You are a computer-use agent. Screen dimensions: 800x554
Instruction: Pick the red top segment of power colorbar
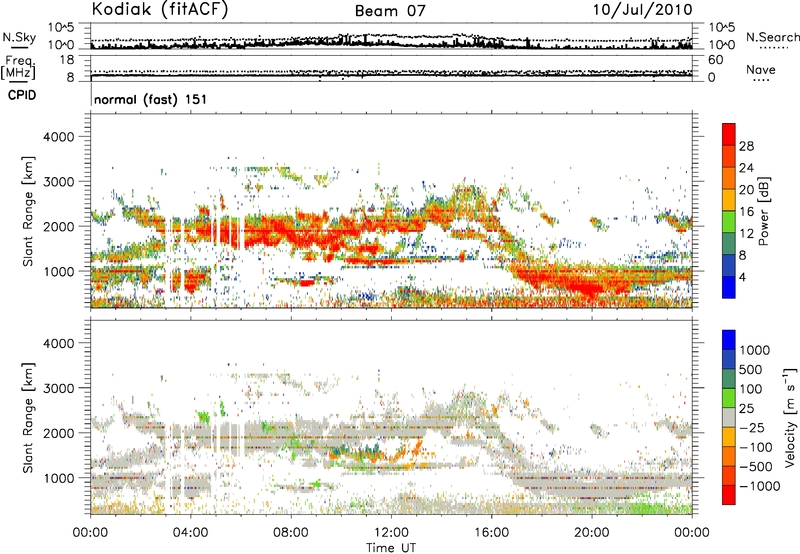tap(729, 135)
